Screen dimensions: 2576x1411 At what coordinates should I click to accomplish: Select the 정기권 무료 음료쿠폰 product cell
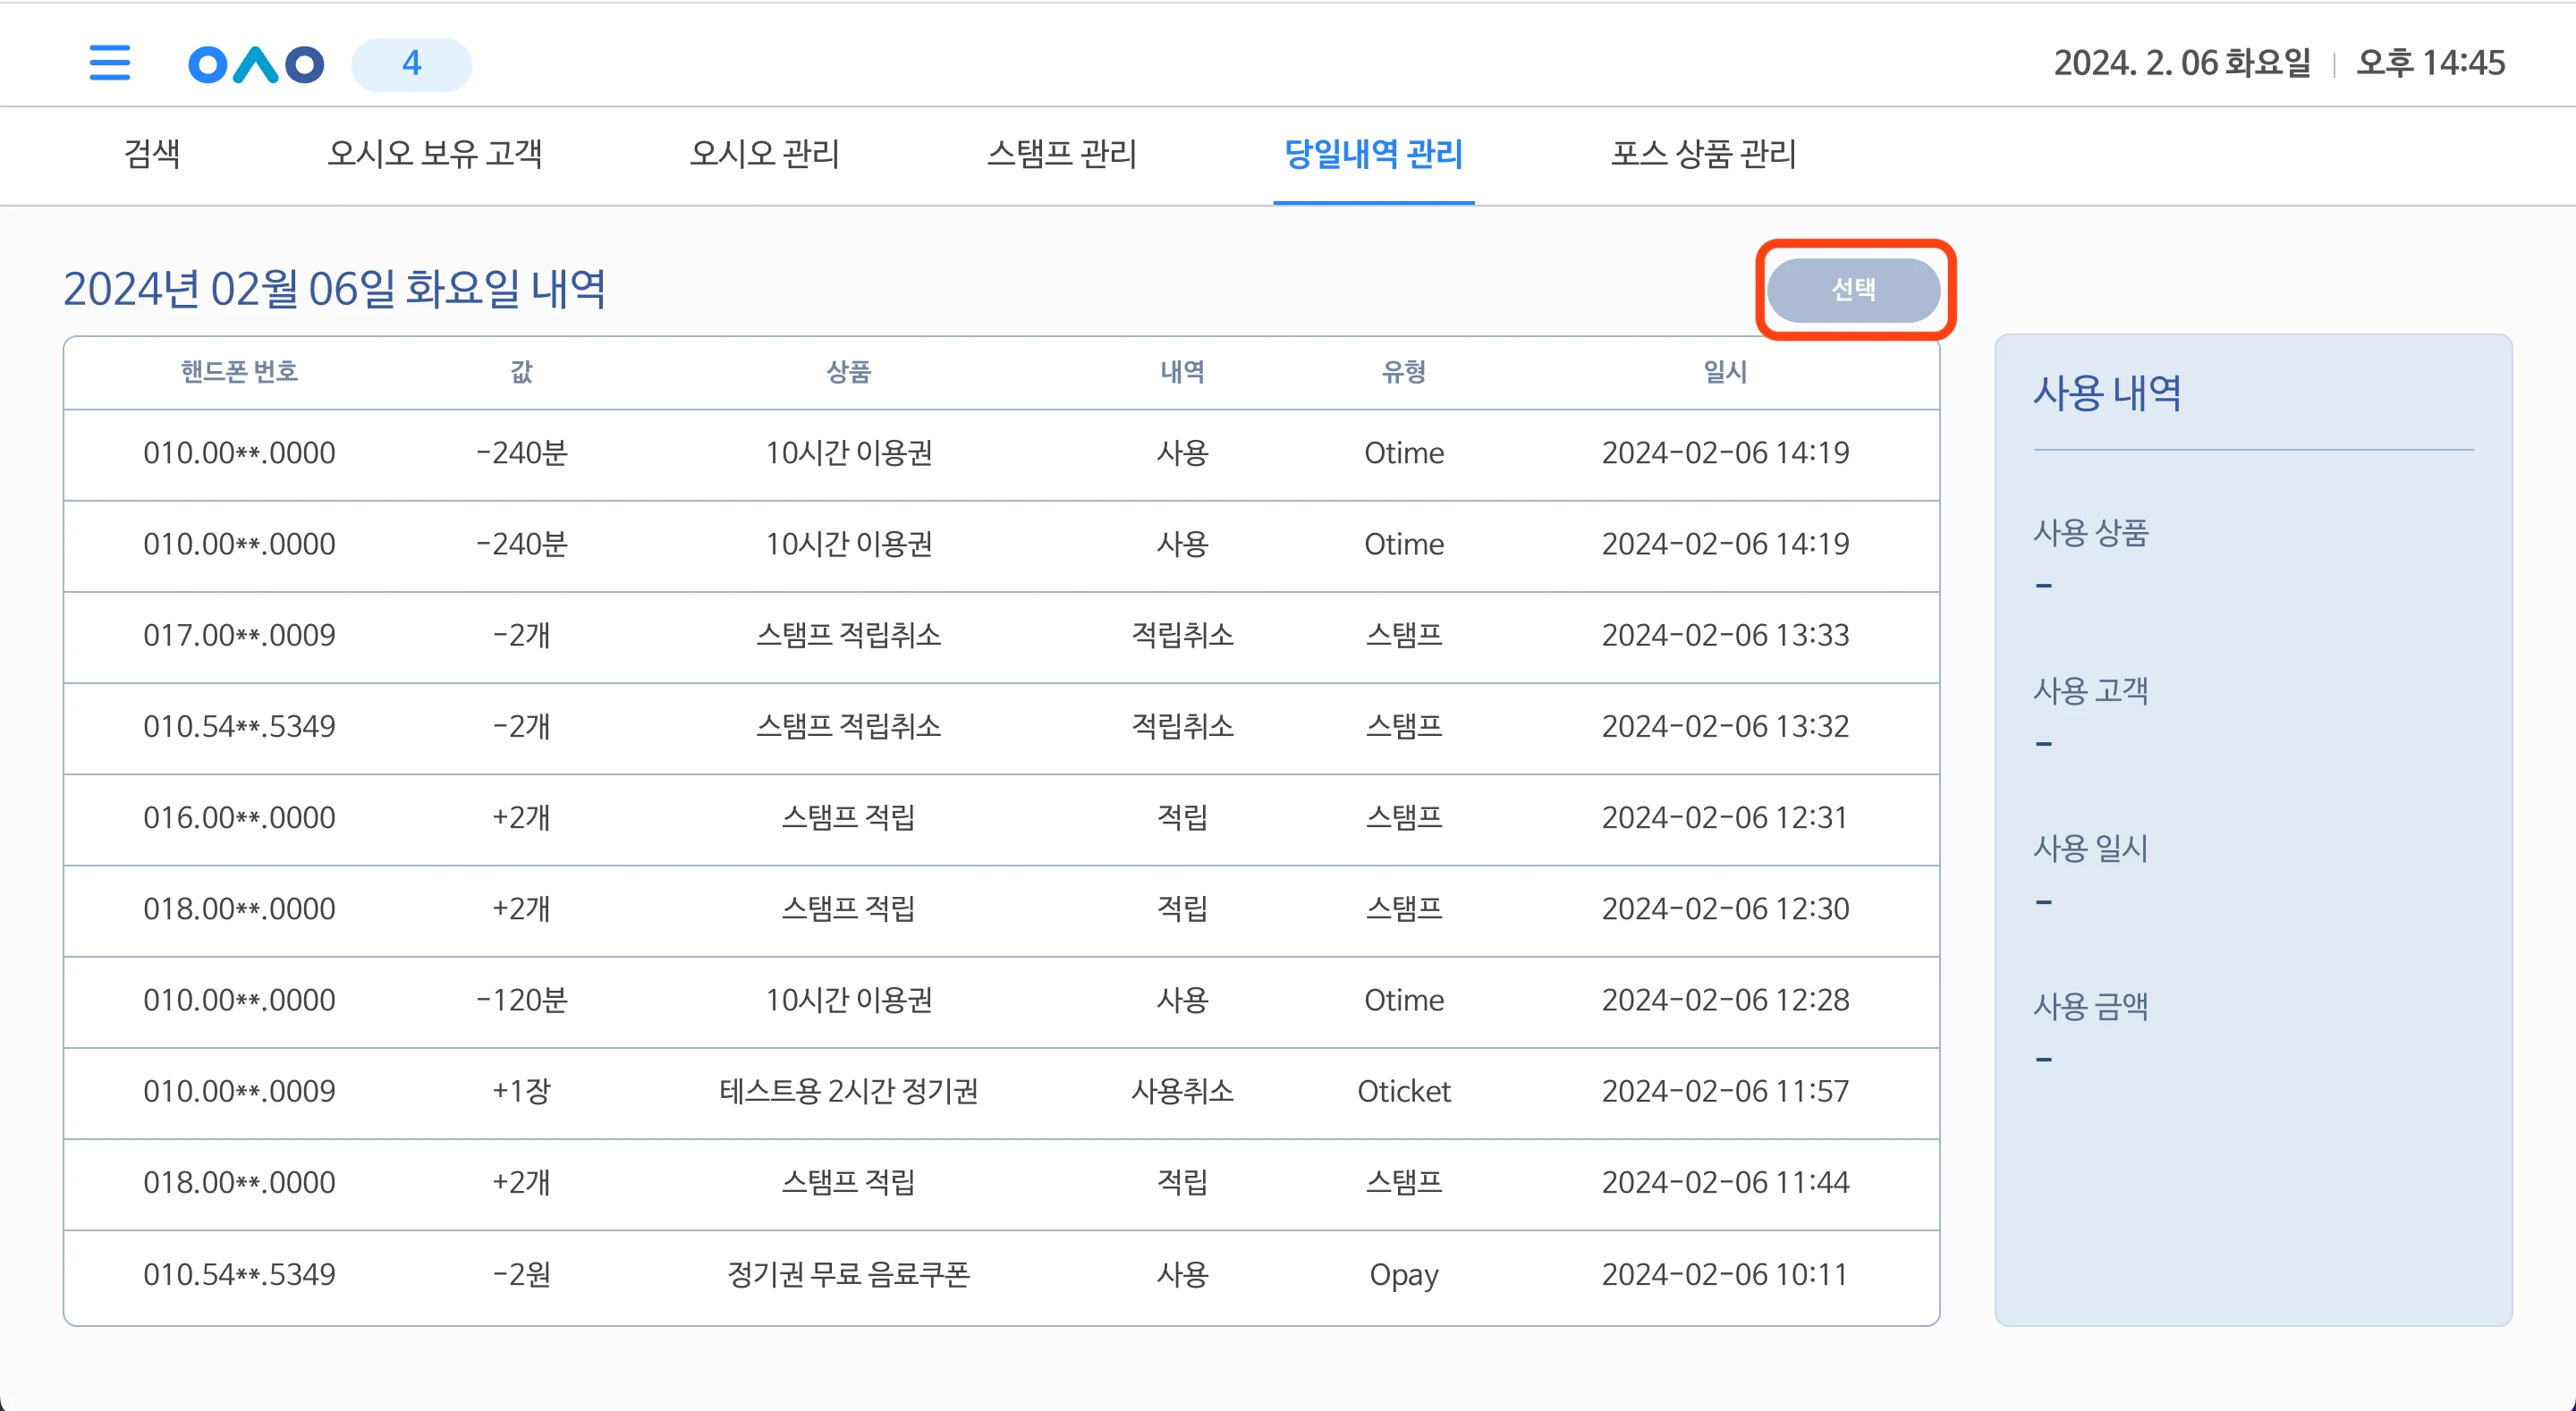(x=848, y=1274)
